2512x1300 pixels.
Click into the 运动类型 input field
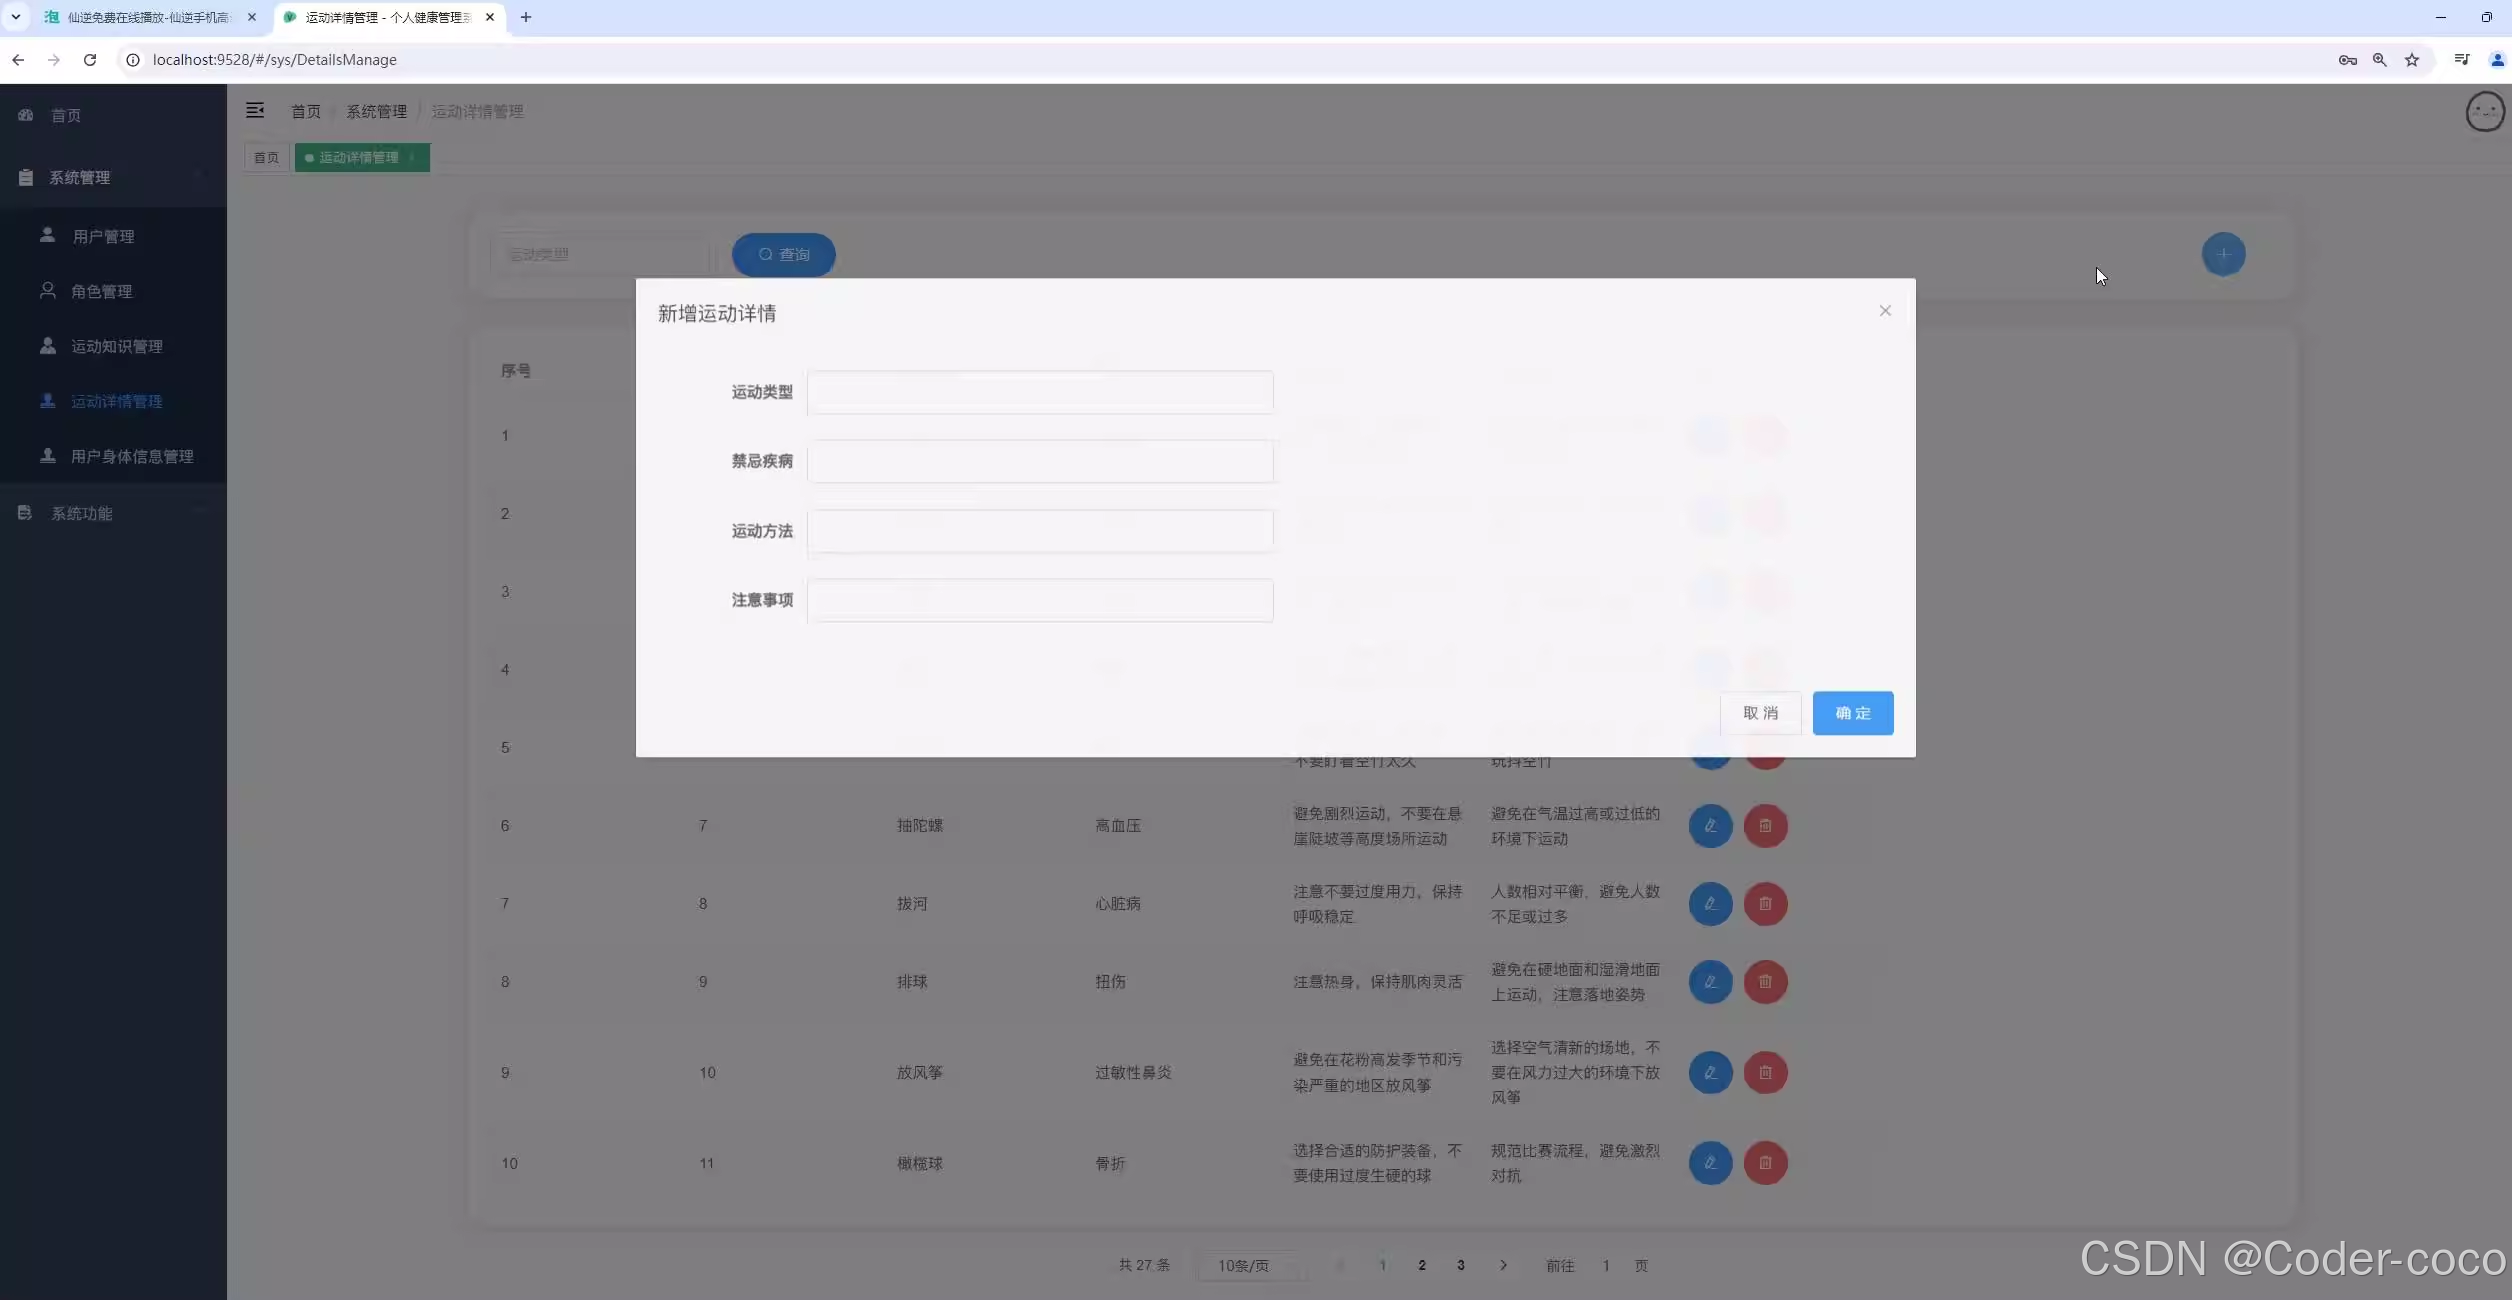tap(1040, 392)
